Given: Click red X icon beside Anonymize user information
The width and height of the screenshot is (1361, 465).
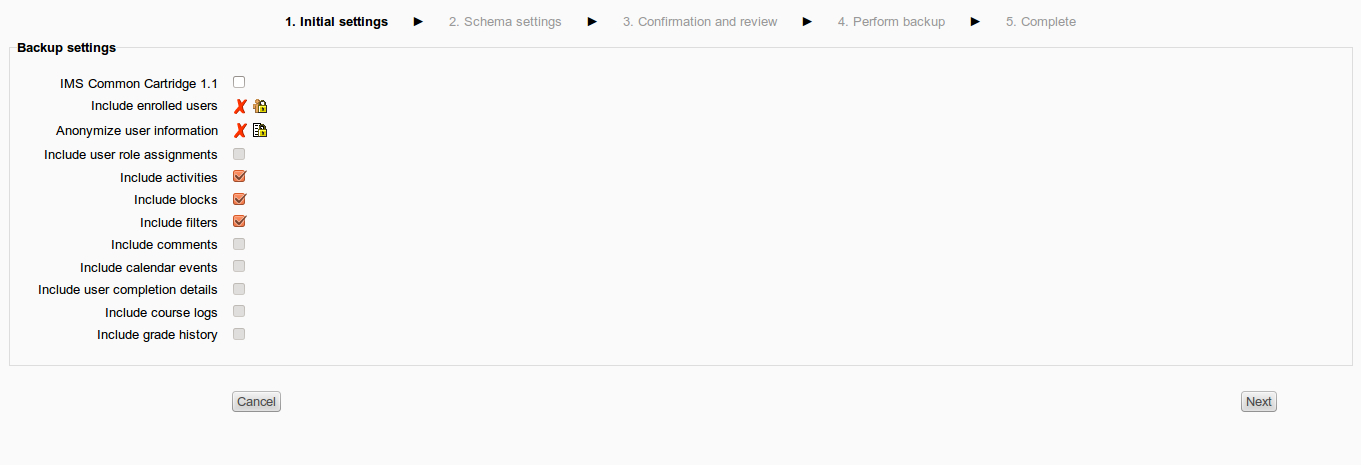Looking at the screenshot, I should 240,130.
